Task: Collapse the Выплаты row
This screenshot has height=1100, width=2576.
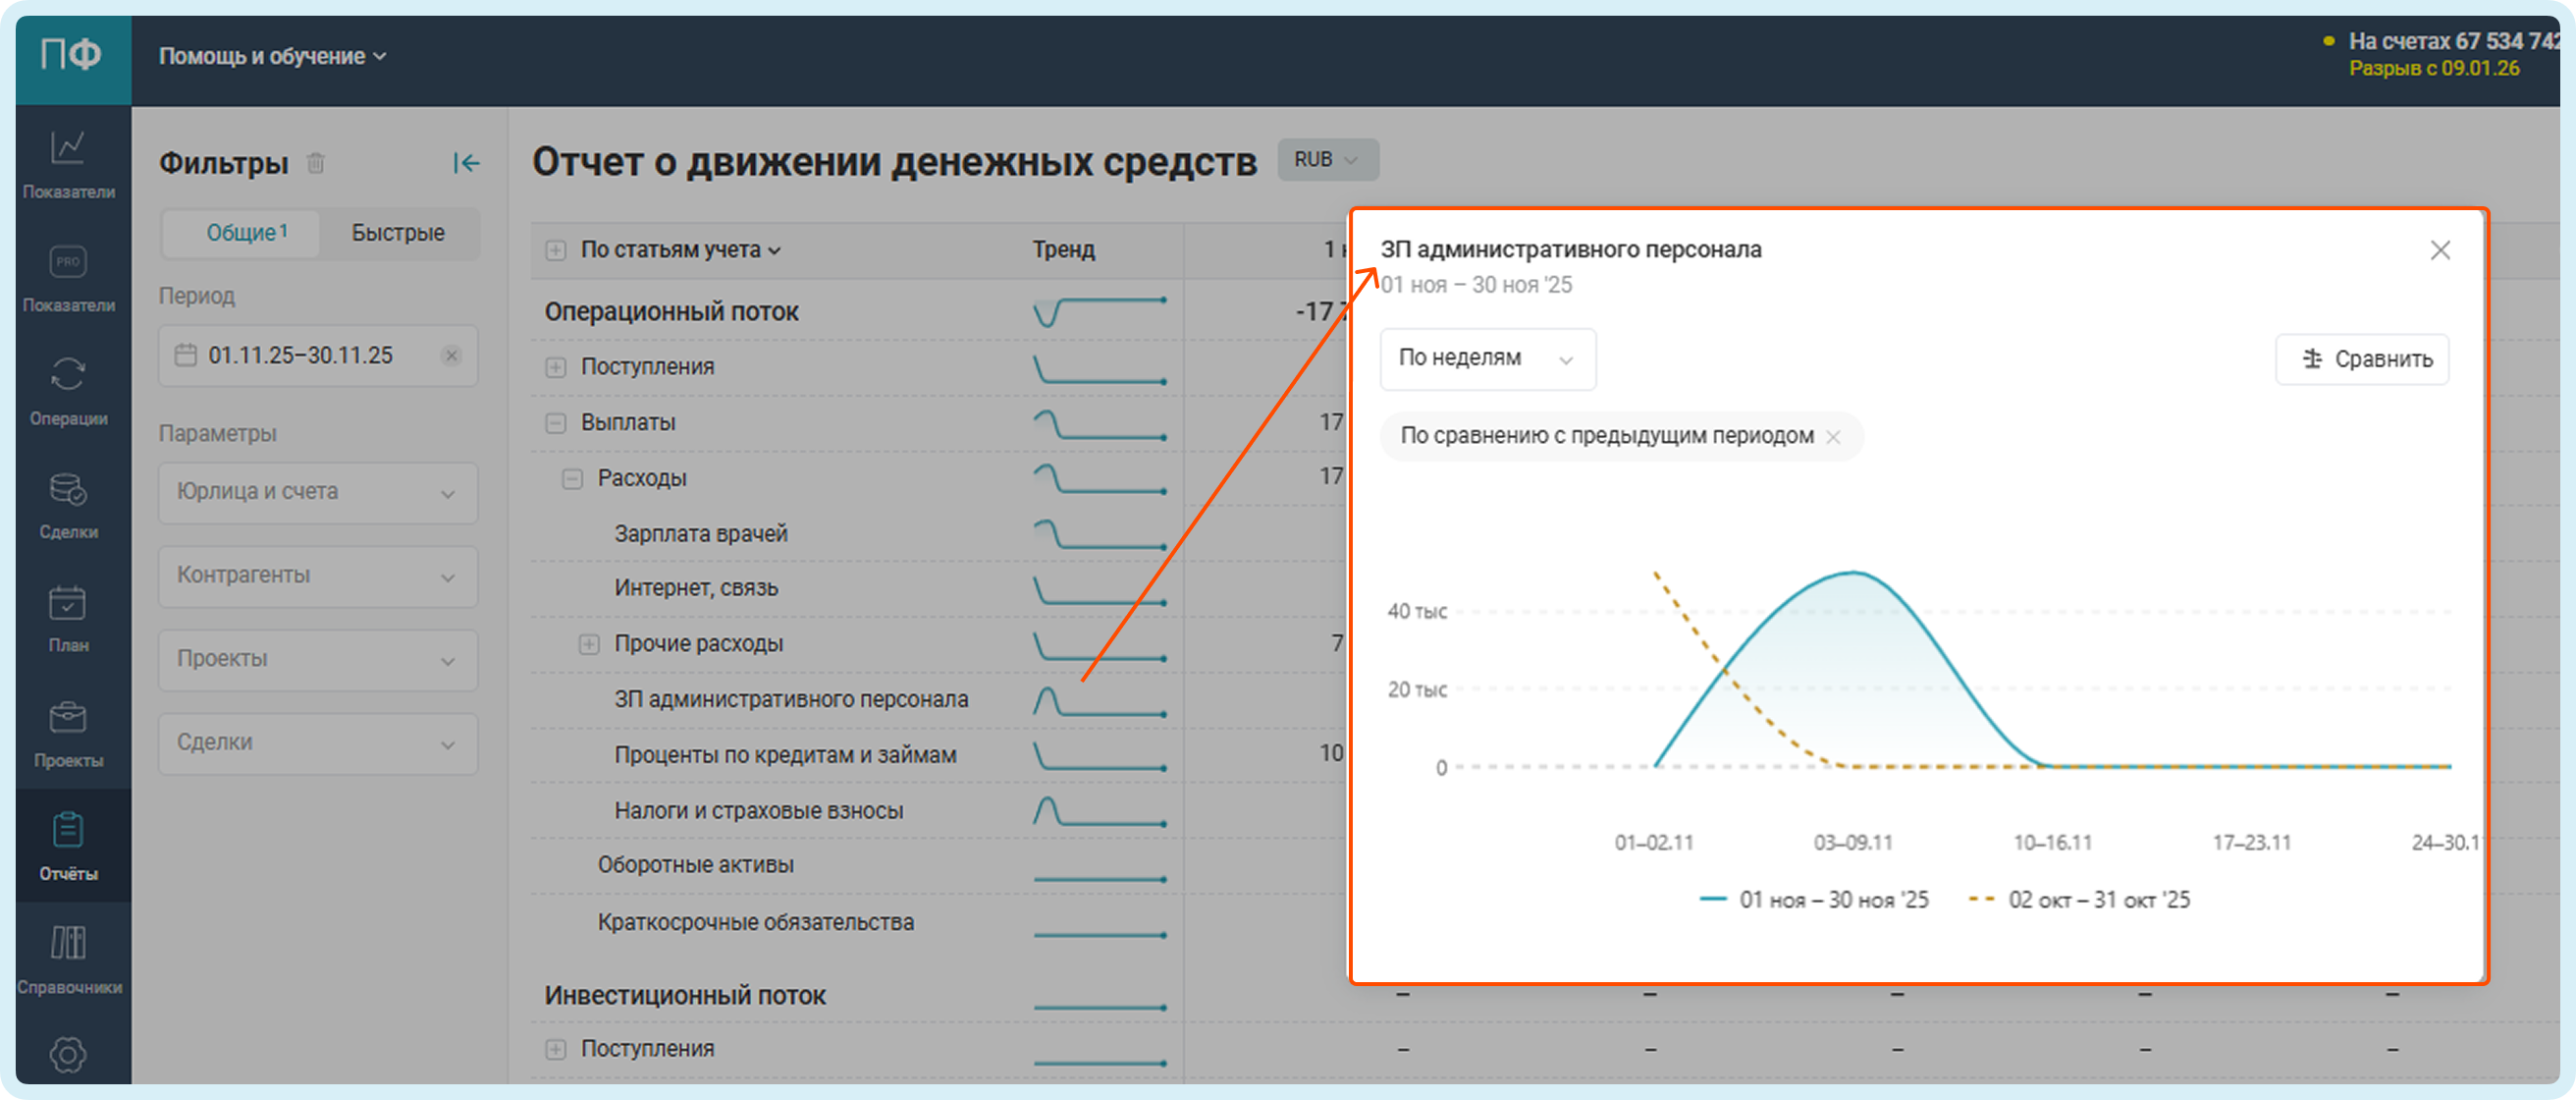Action: (x=556, y=423)
